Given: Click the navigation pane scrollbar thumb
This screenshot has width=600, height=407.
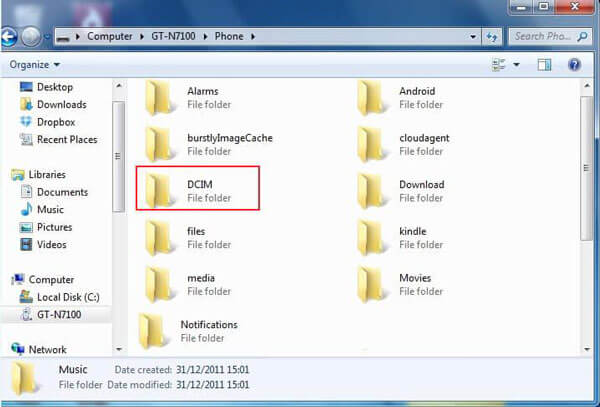Looking at the screenshot, I should (x=118, y=156).
